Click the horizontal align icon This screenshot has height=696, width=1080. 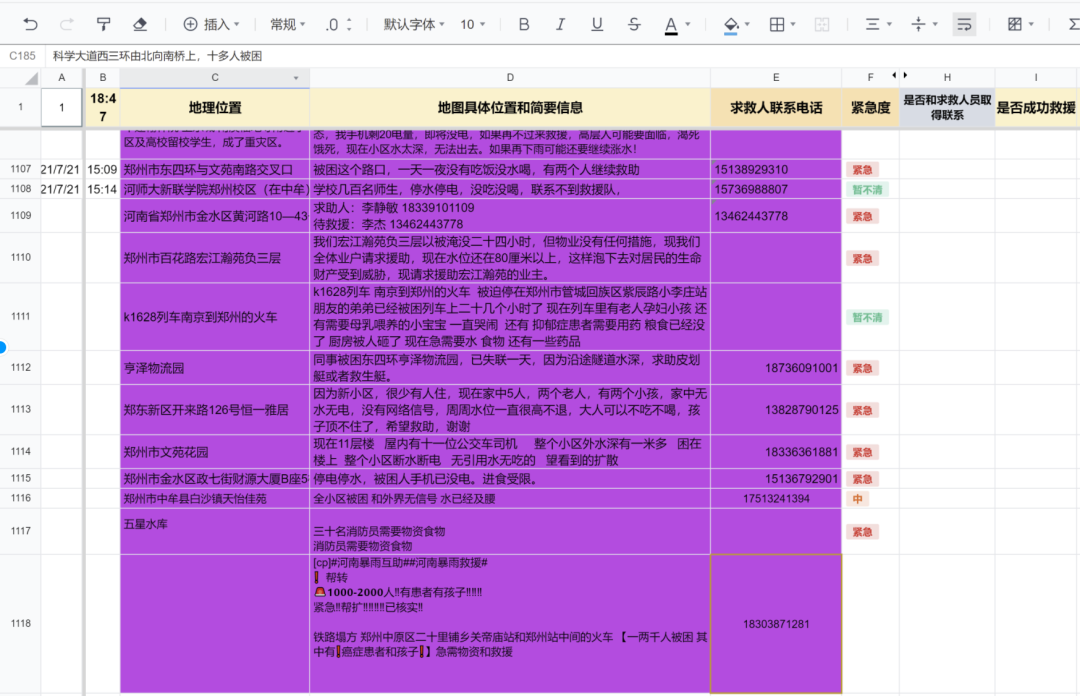[x=873, y=25]
